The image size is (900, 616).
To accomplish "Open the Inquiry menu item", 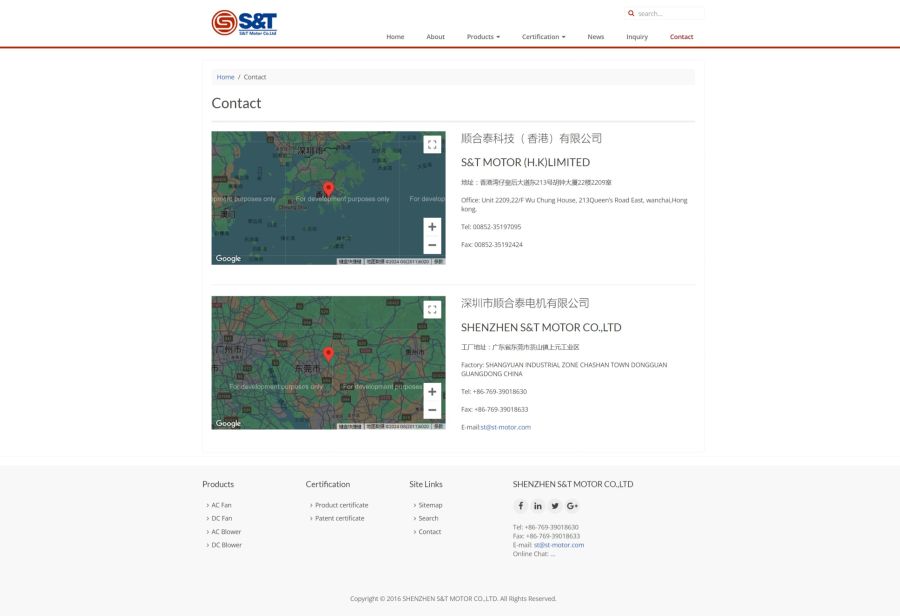I will point(637,37).
